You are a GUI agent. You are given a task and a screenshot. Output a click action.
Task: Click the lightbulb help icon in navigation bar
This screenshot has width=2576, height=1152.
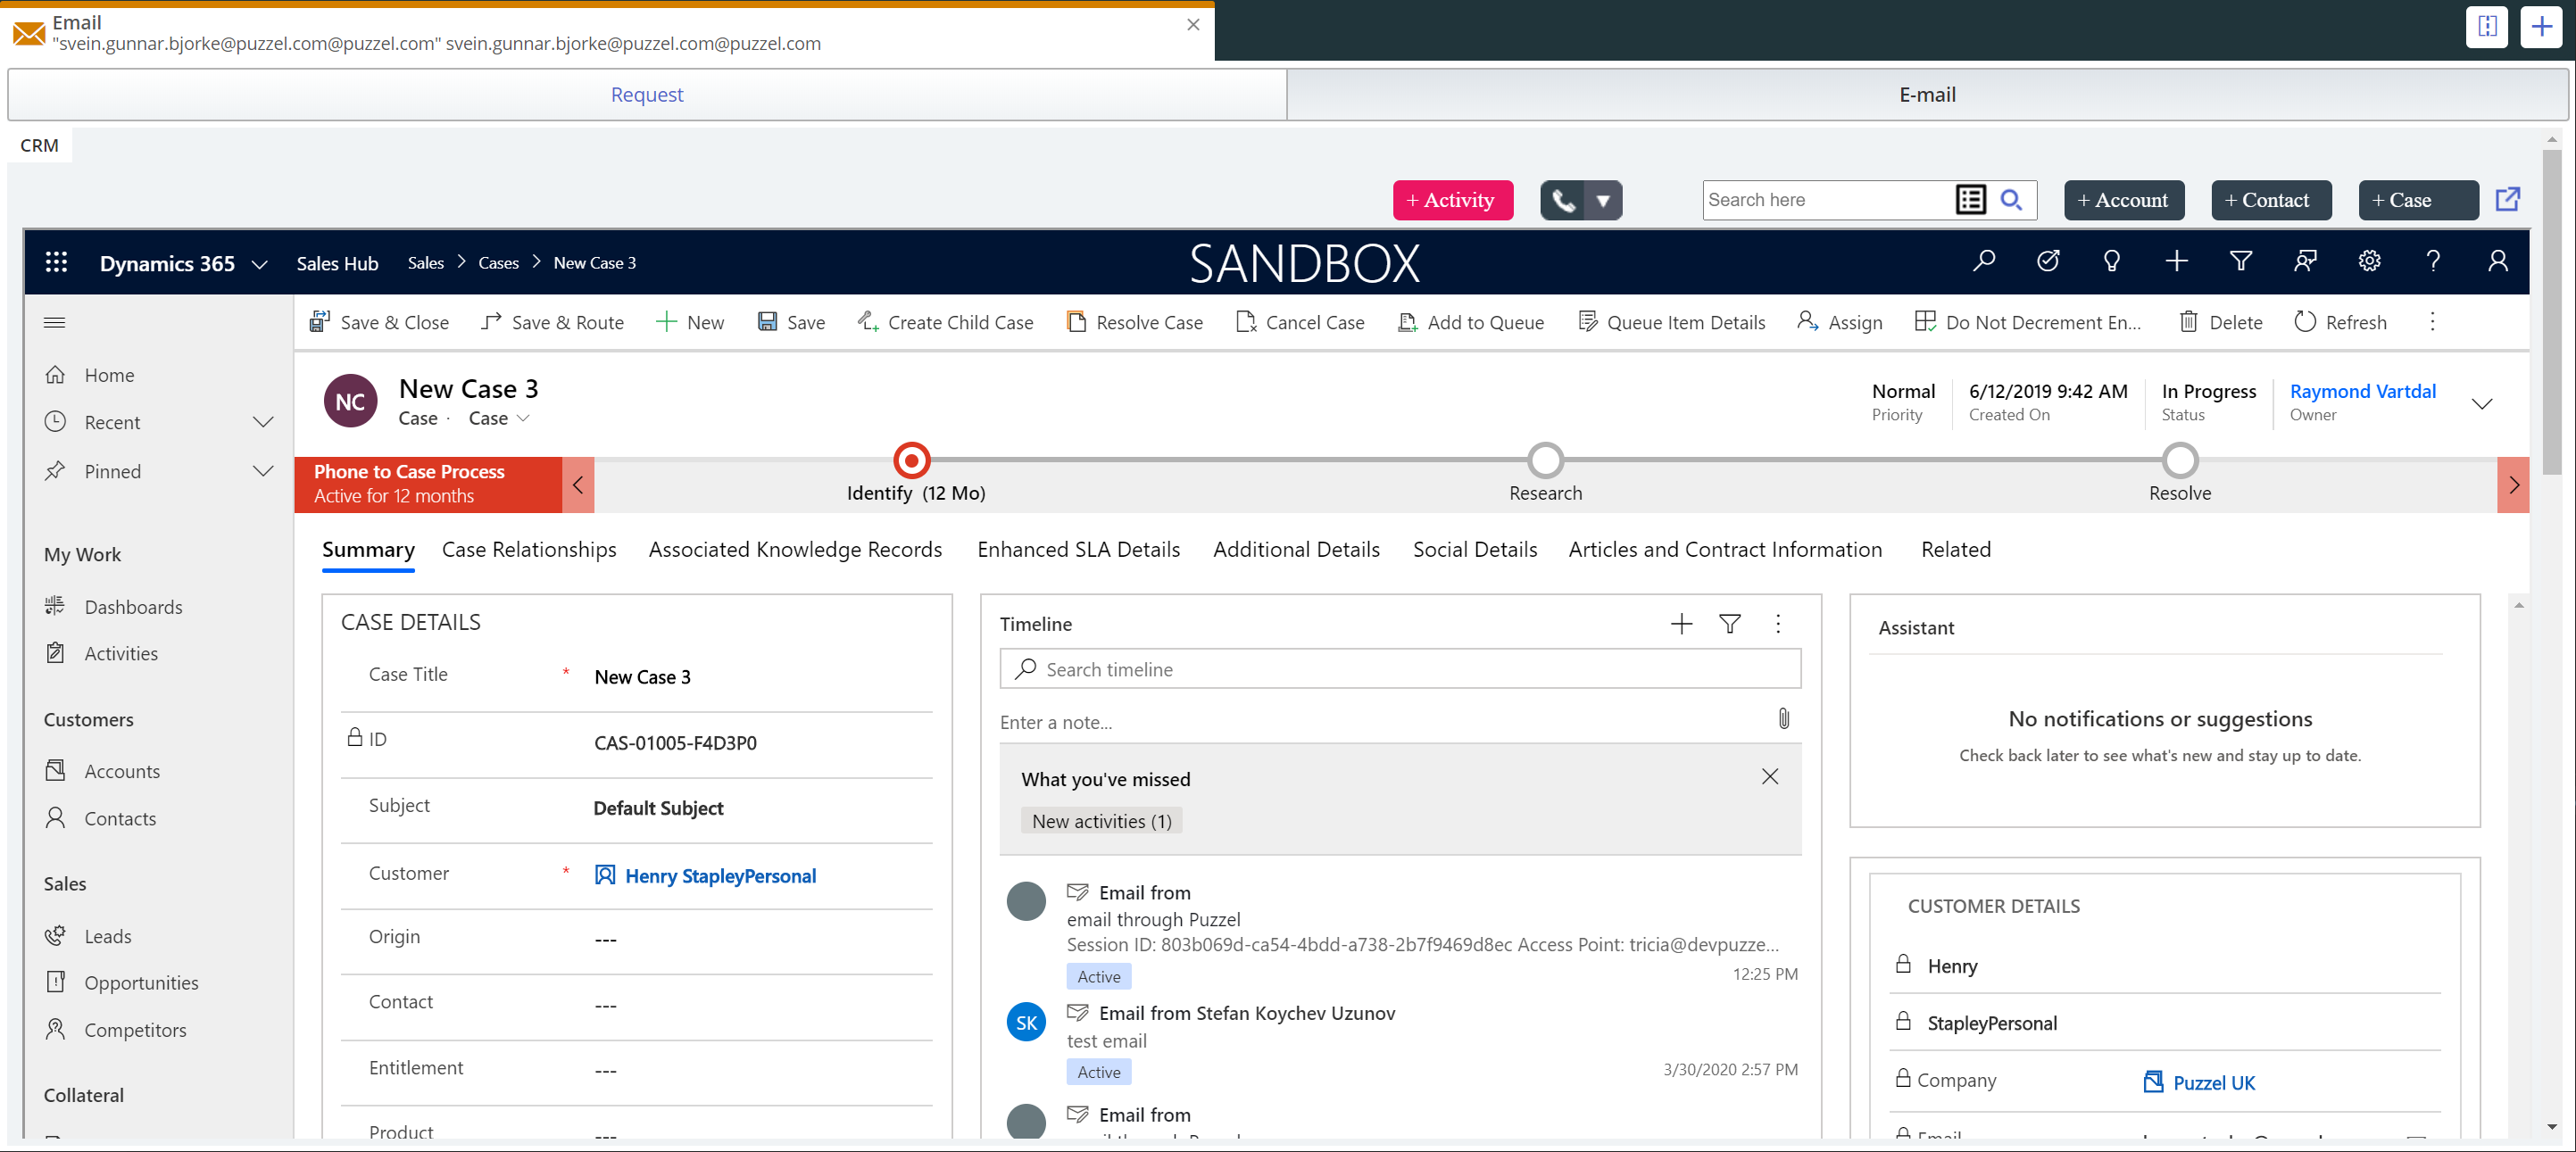tap(2111, 262)
